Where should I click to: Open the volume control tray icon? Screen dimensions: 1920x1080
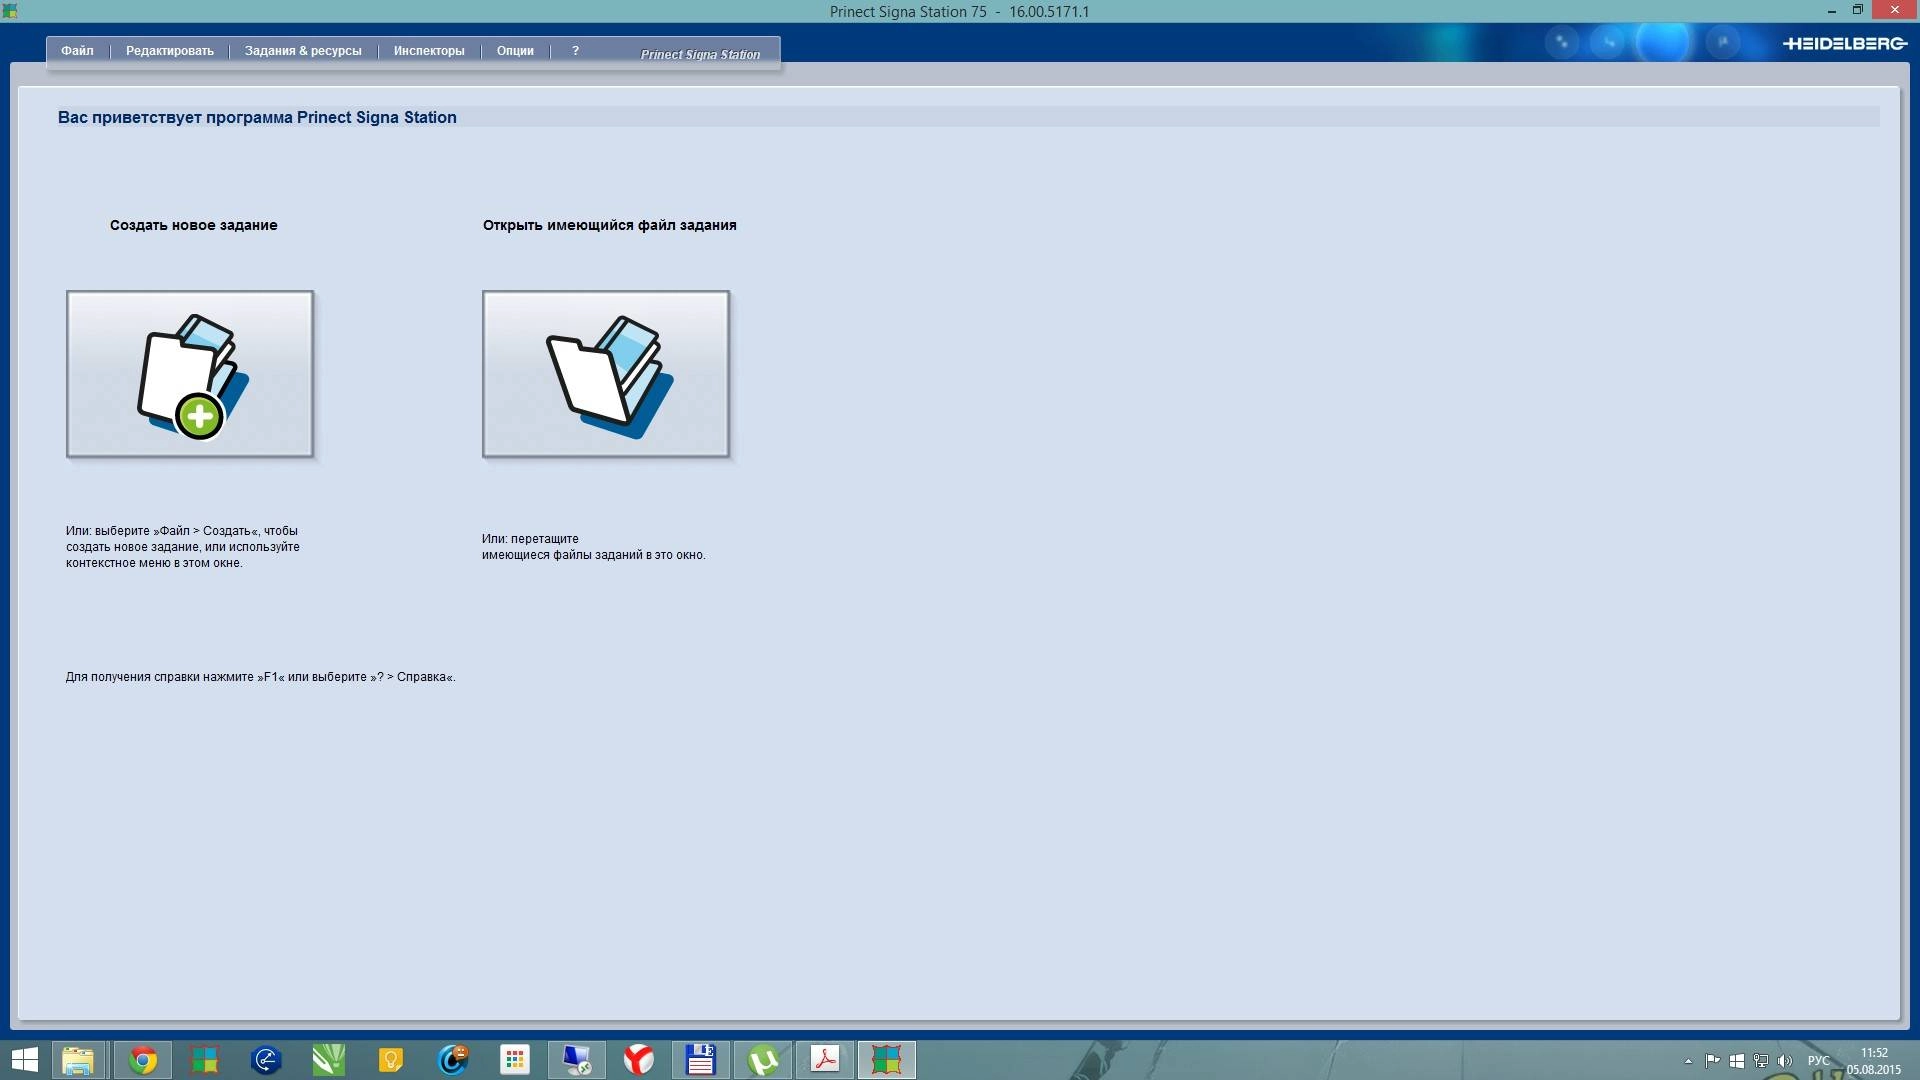(x=1785, y=1061)
